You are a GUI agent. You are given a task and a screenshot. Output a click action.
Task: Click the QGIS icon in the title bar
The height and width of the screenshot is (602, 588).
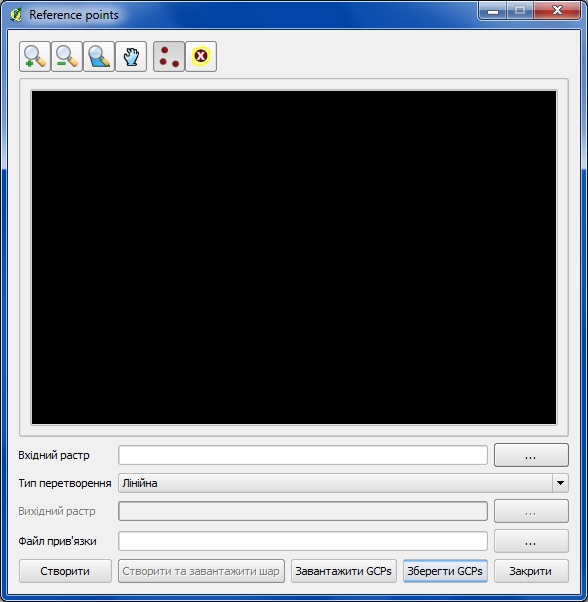coord(16,15)
